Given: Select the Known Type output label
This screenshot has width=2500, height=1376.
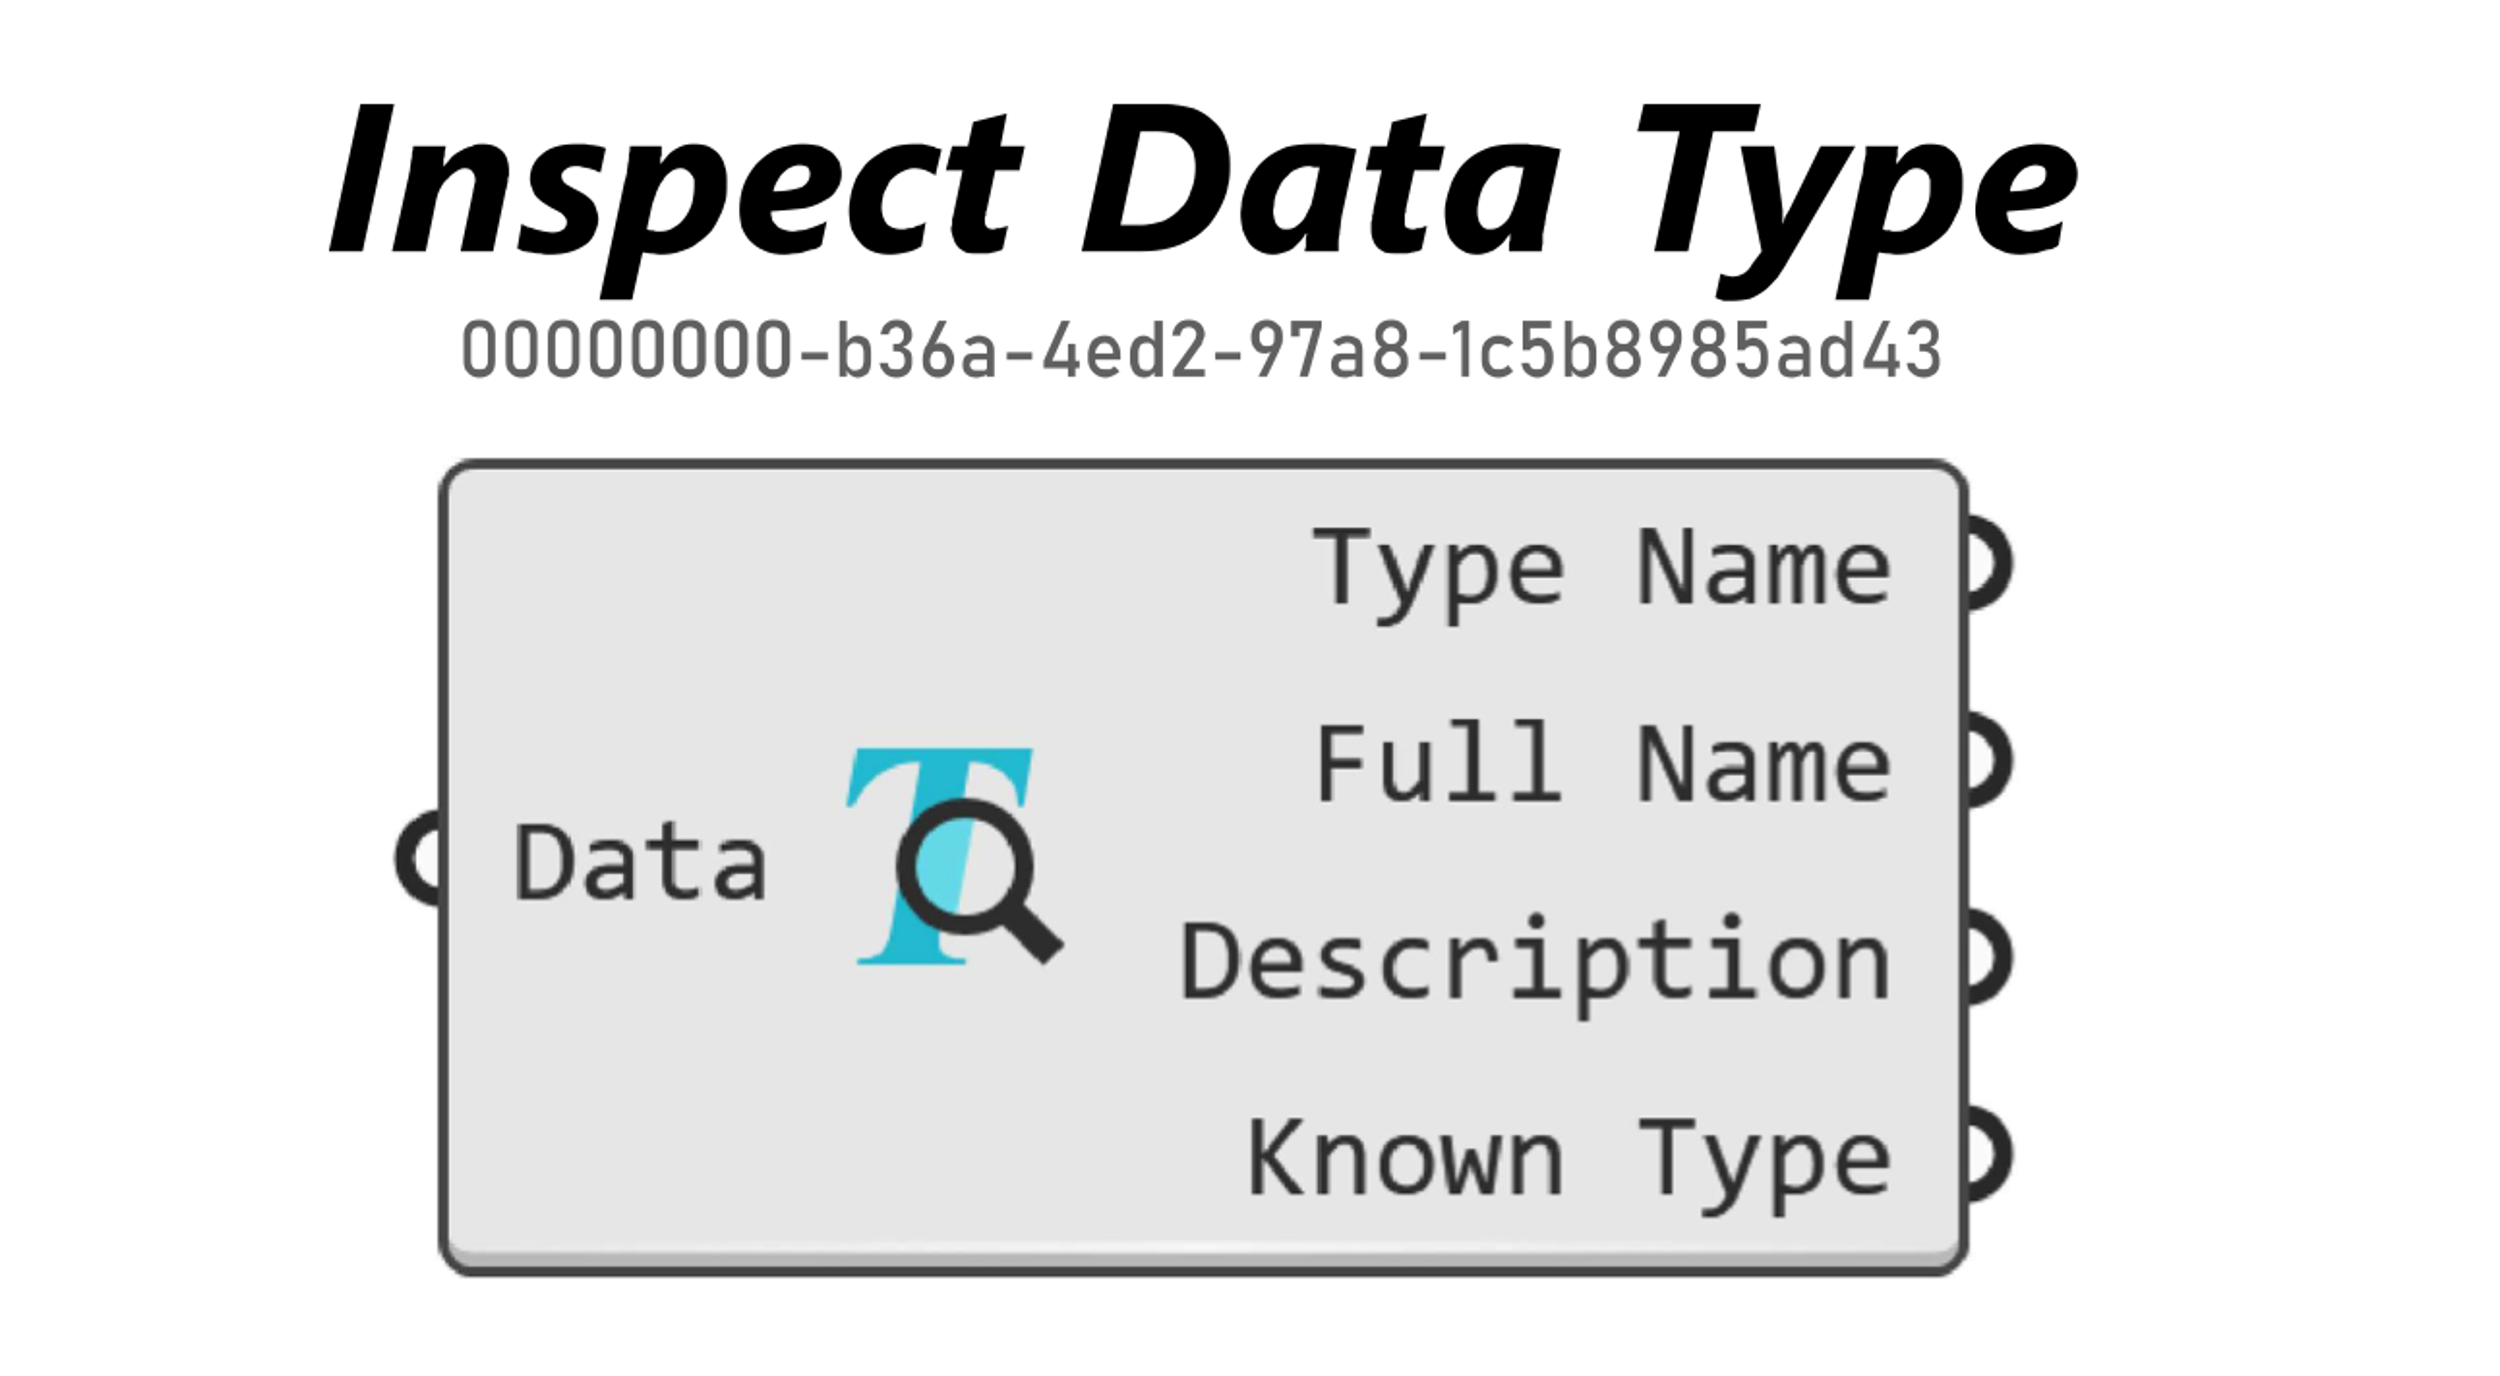Looking at the screenshot, I should tap(1569, 1165).
